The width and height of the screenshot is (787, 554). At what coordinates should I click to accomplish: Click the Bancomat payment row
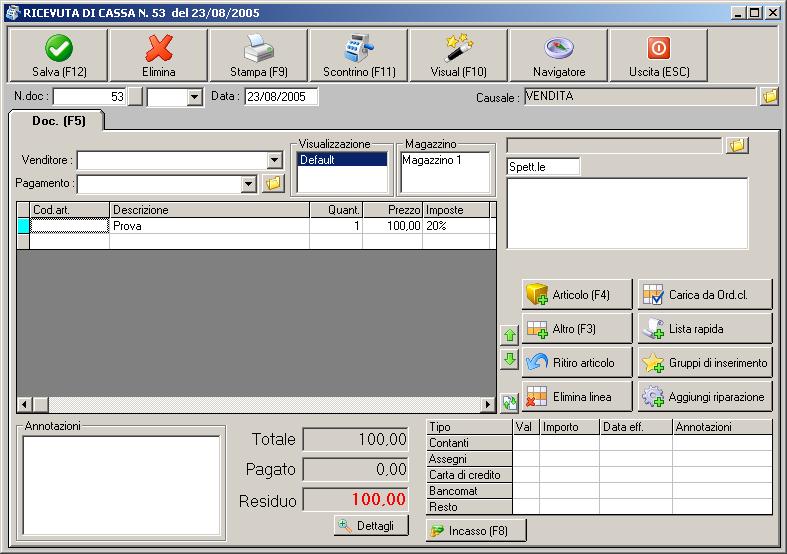(599, 491)
